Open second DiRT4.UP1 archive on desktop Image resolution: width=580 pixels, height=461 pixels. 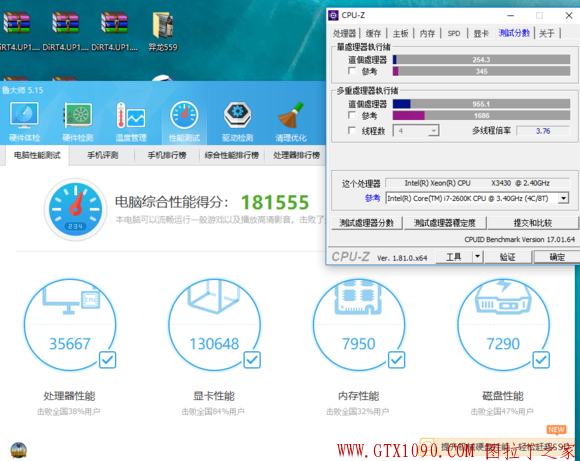click(x=65, y=31)
